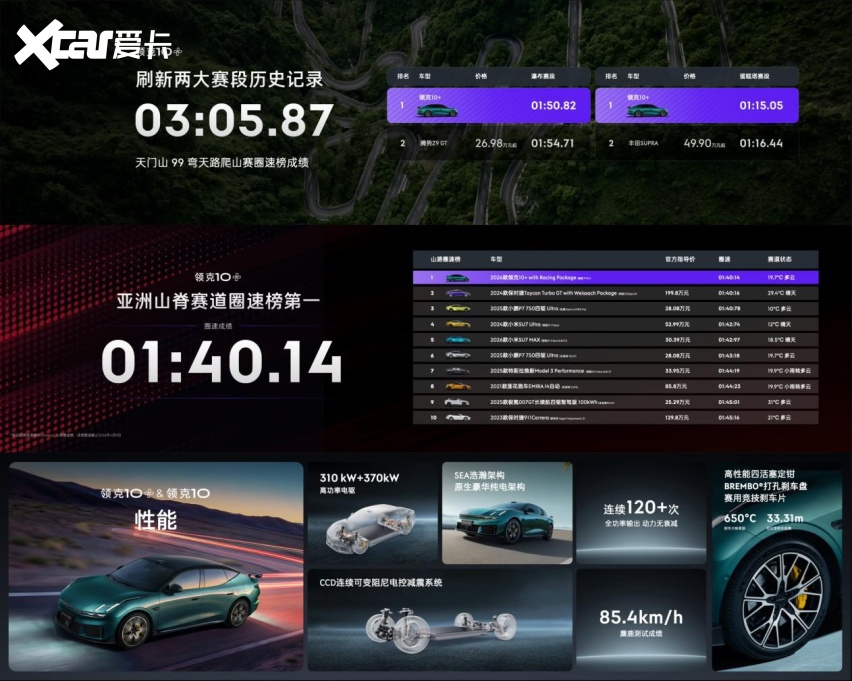Click the lap time 01:45:16 in rank 10
The width and height of the screenshot is (852, 681).
[x=729, y=418]
